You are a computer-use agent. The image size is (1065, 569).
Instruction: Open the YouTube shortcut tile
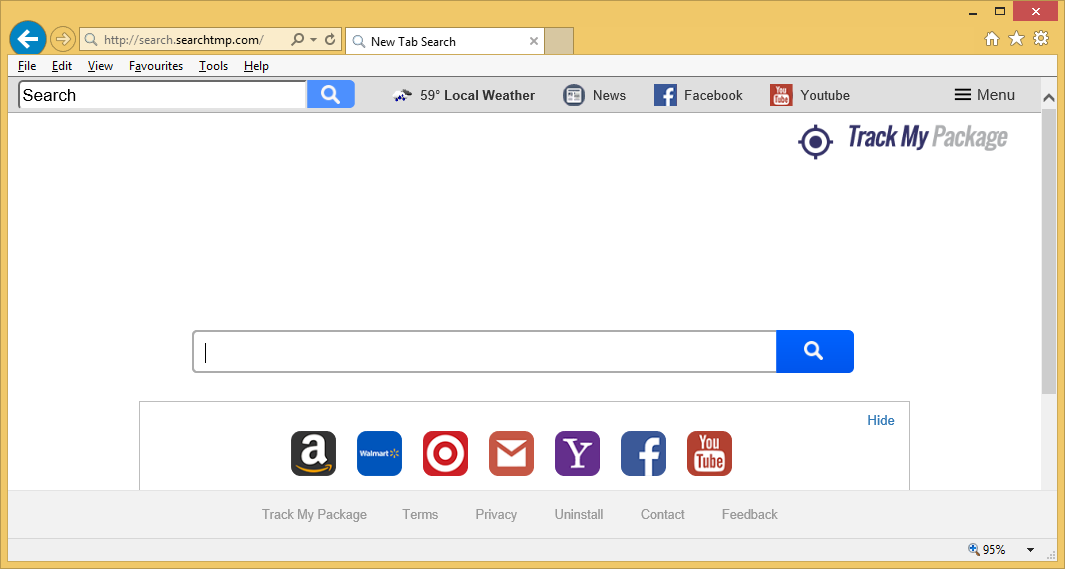[709, 454]
